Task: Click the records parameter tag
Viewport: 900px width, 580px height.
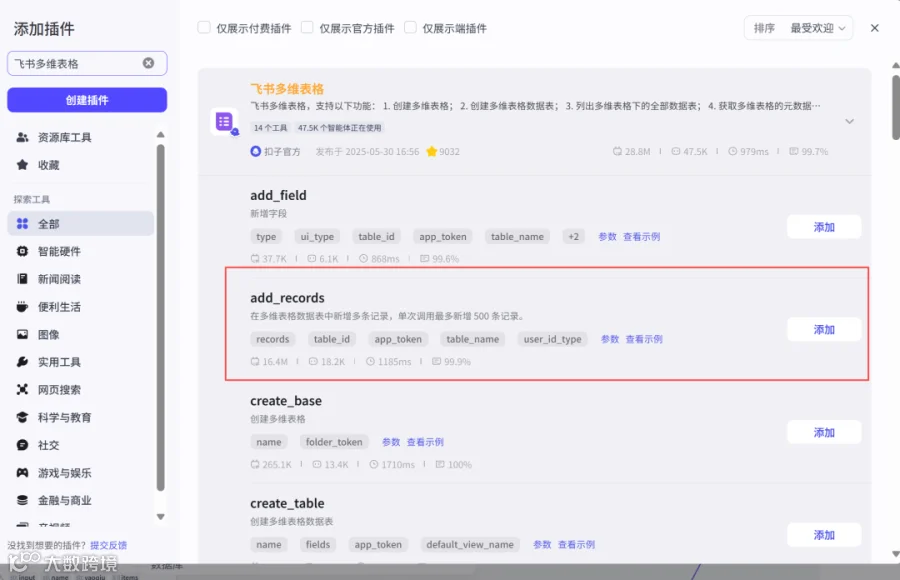Action: click(273, 339)
